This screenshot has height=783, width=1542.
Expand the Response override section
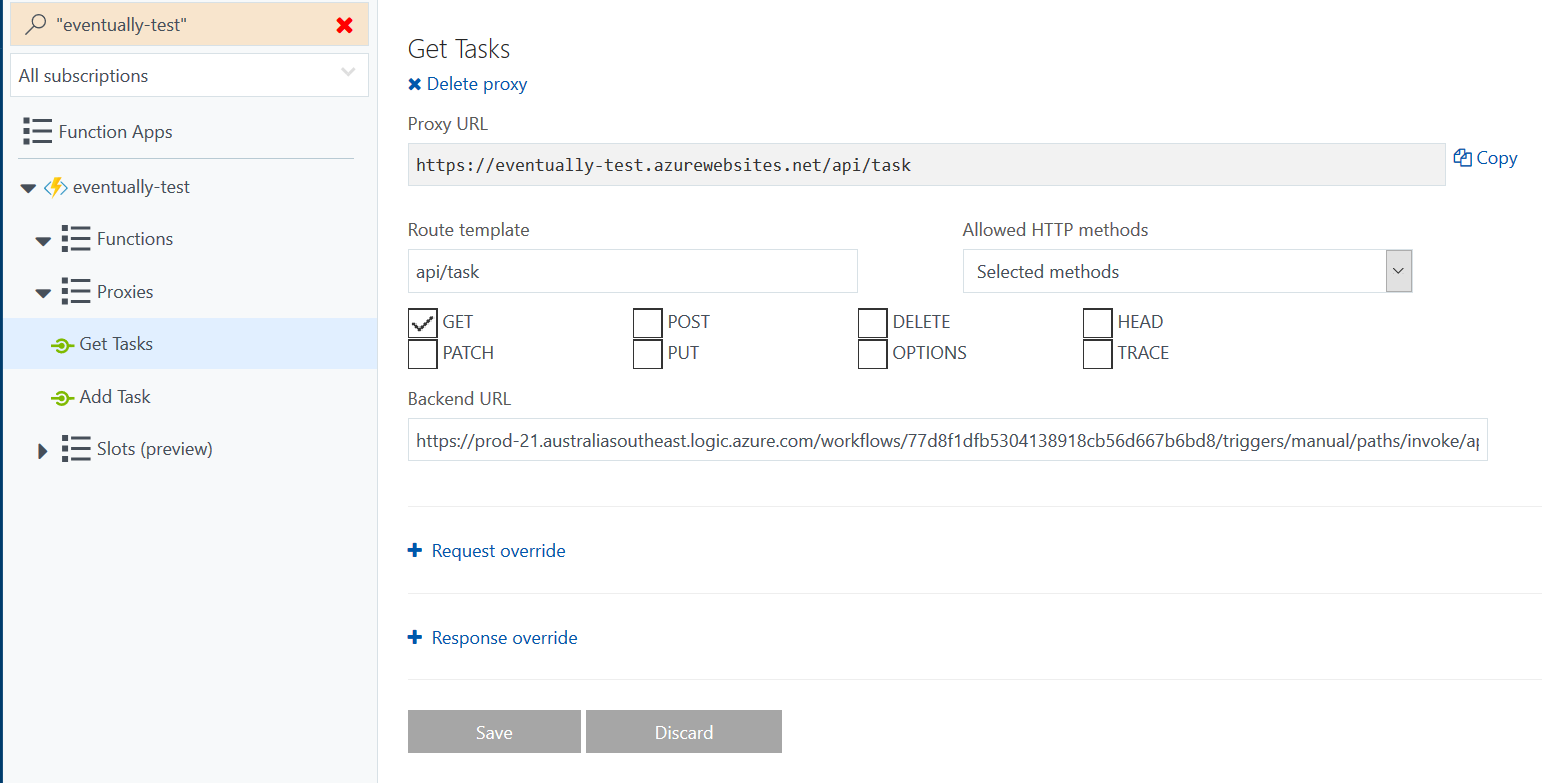pyautogui.click(x=504, y=638)
